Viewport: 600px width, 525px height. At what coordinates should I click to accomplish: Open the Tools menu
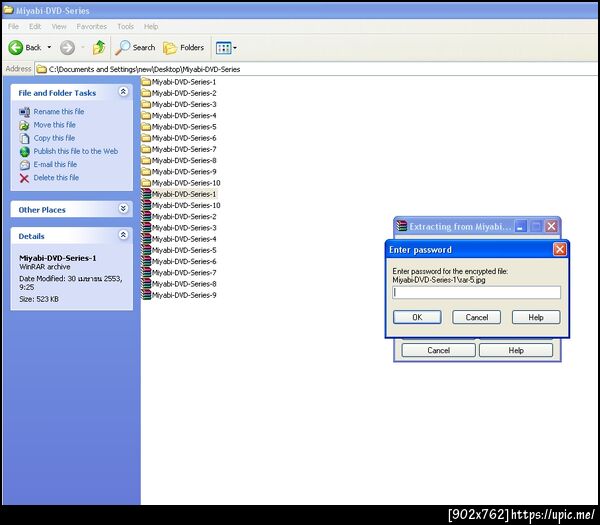point(126,26)
